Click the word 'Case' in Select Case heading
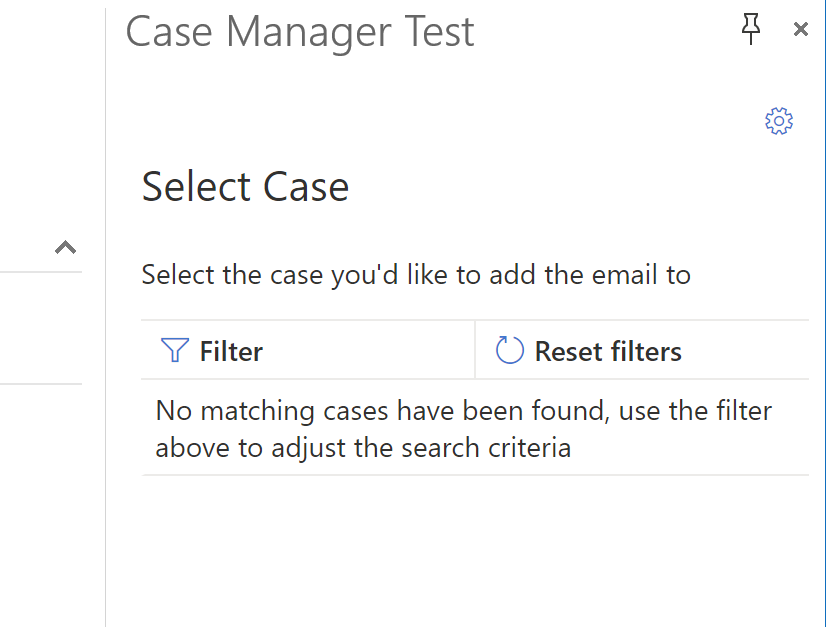The image size is (826, 627). pyautogui.click(x=306, y=187)
